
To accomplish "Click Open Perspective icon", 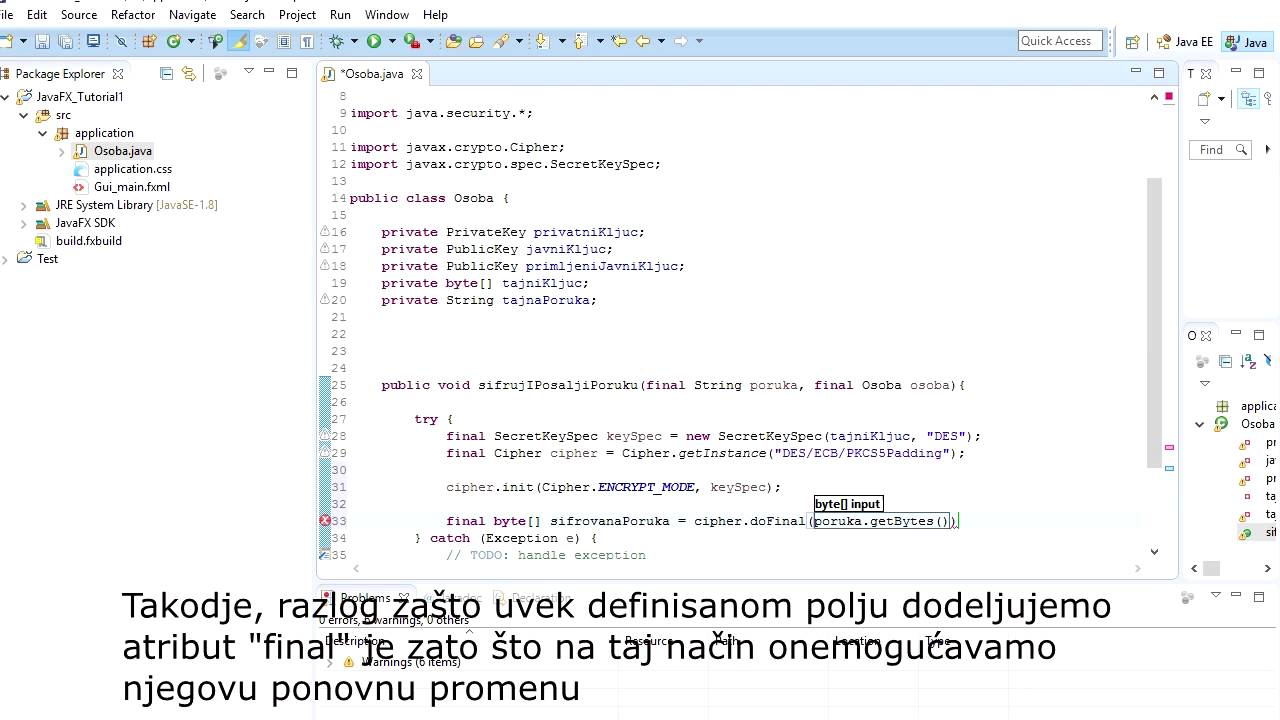I will coord(1132,42).
